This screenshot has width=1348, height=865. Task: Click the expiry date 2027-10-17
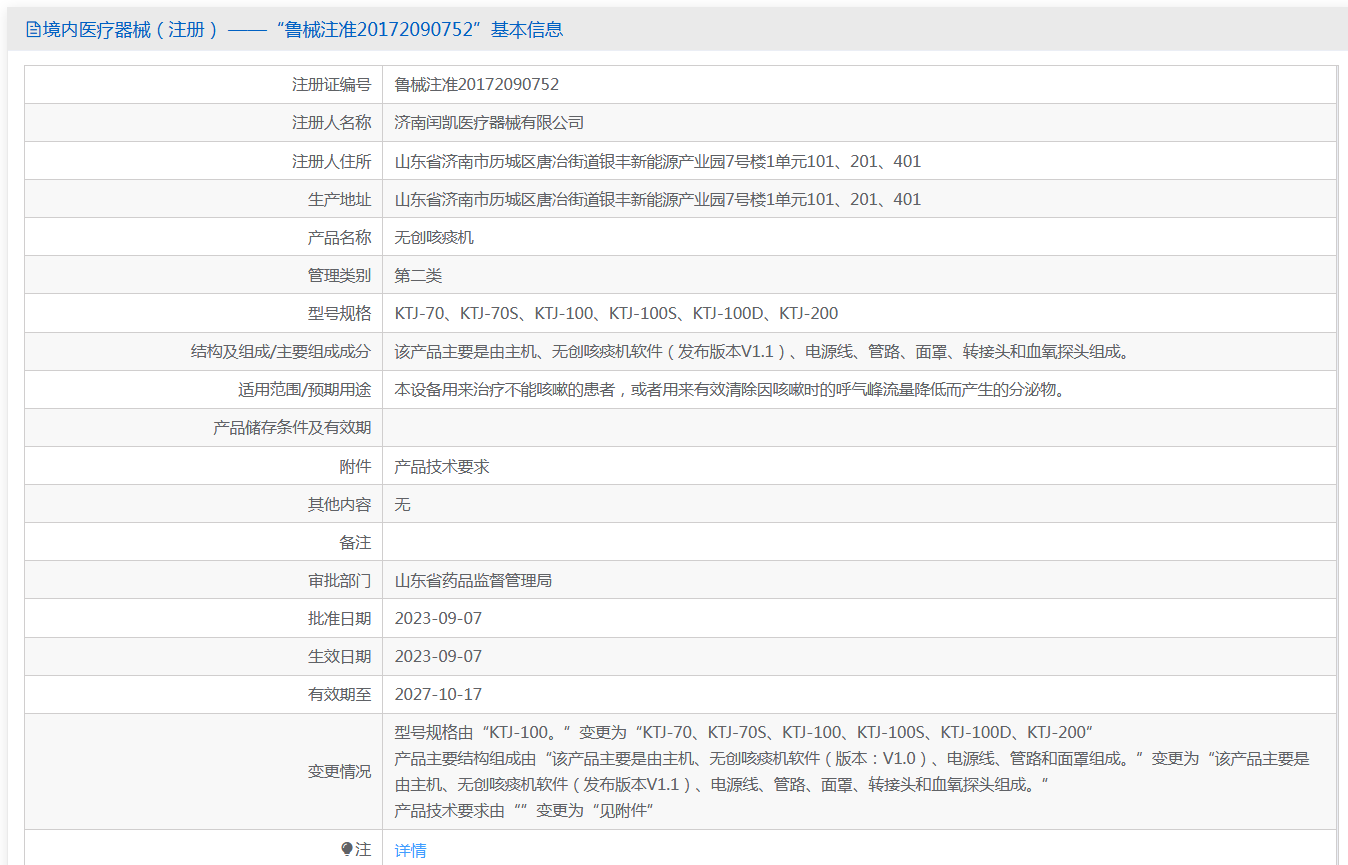tap(438, 694)
